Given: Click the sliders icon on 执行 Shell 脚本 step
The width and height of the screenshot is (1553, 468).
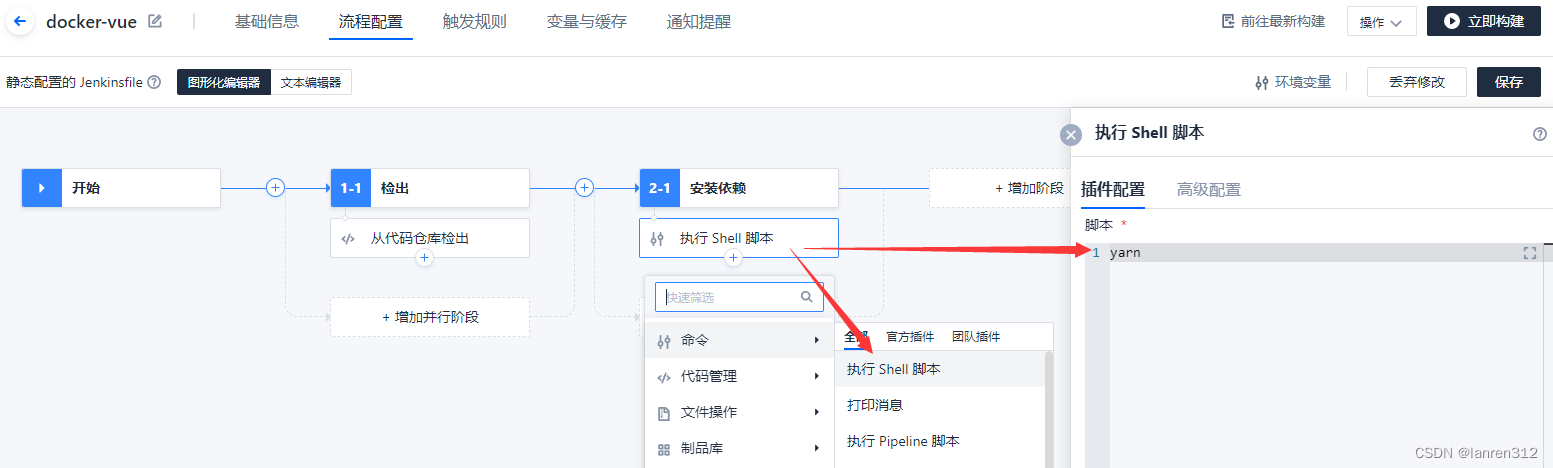Looking at the screenshot, I should [657, 238].
